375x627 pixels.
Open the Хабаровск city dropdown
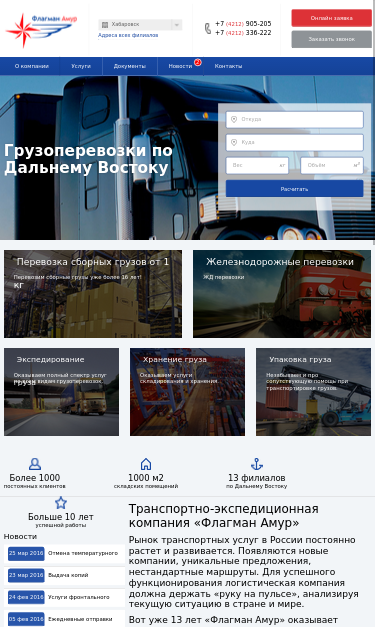coord(140,25)
